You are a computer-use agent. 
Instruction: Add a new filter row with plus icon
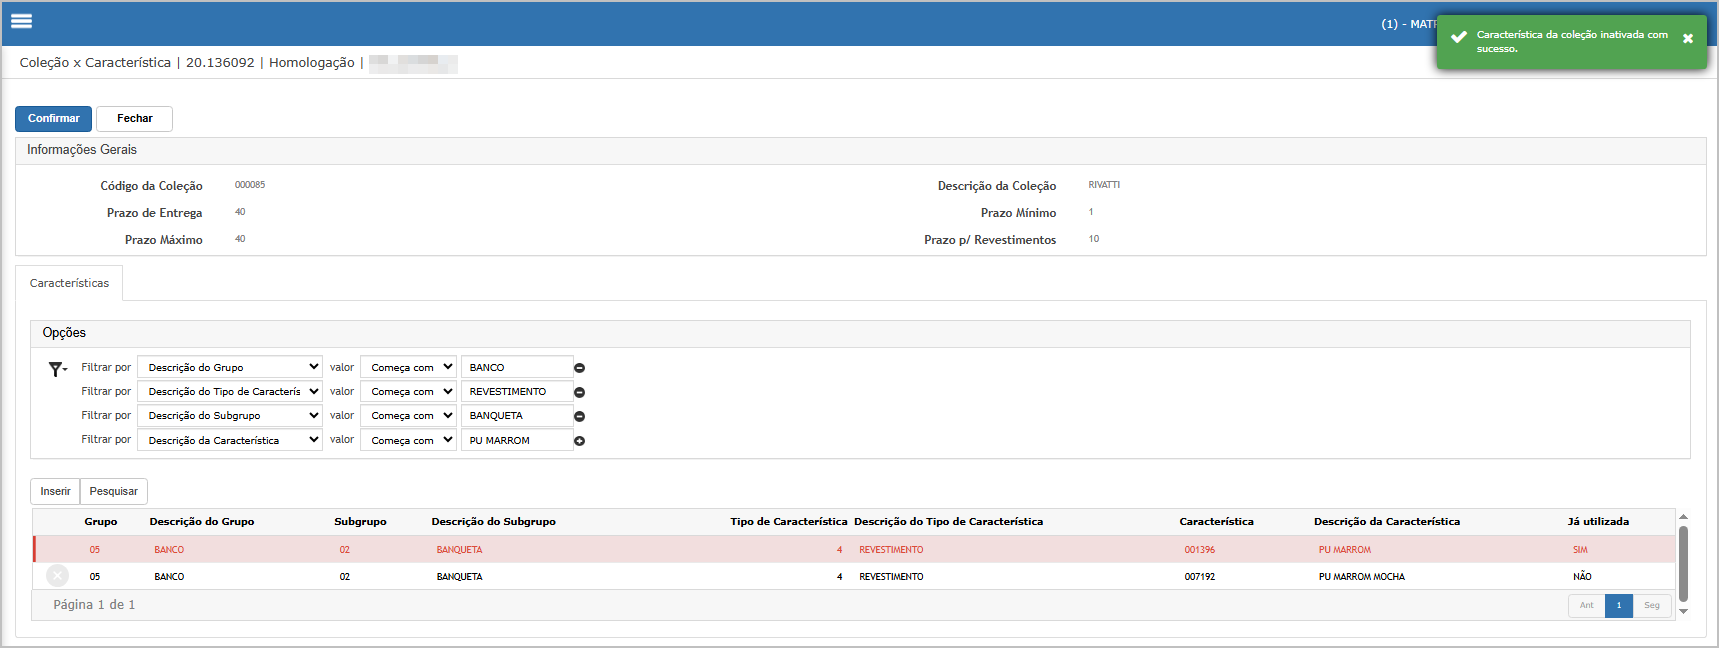pos(579,441)
